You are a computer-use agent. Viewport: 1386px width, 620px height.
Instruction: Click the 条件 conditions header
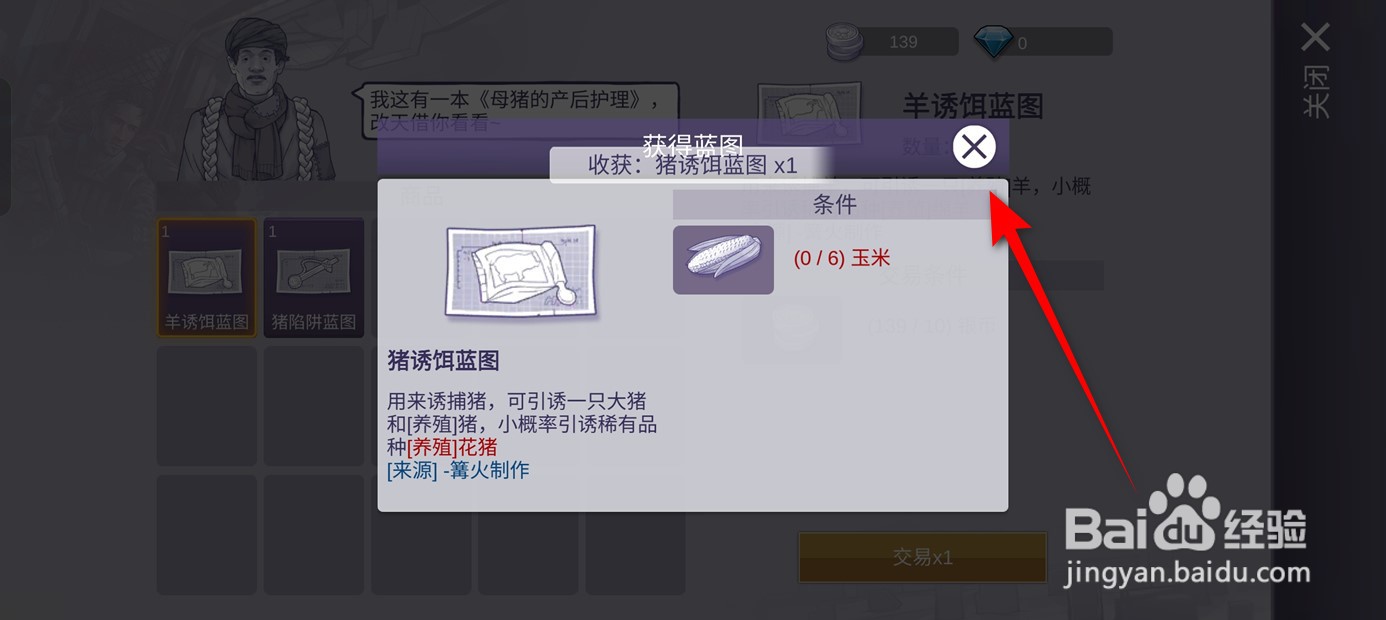coord(834,205)
